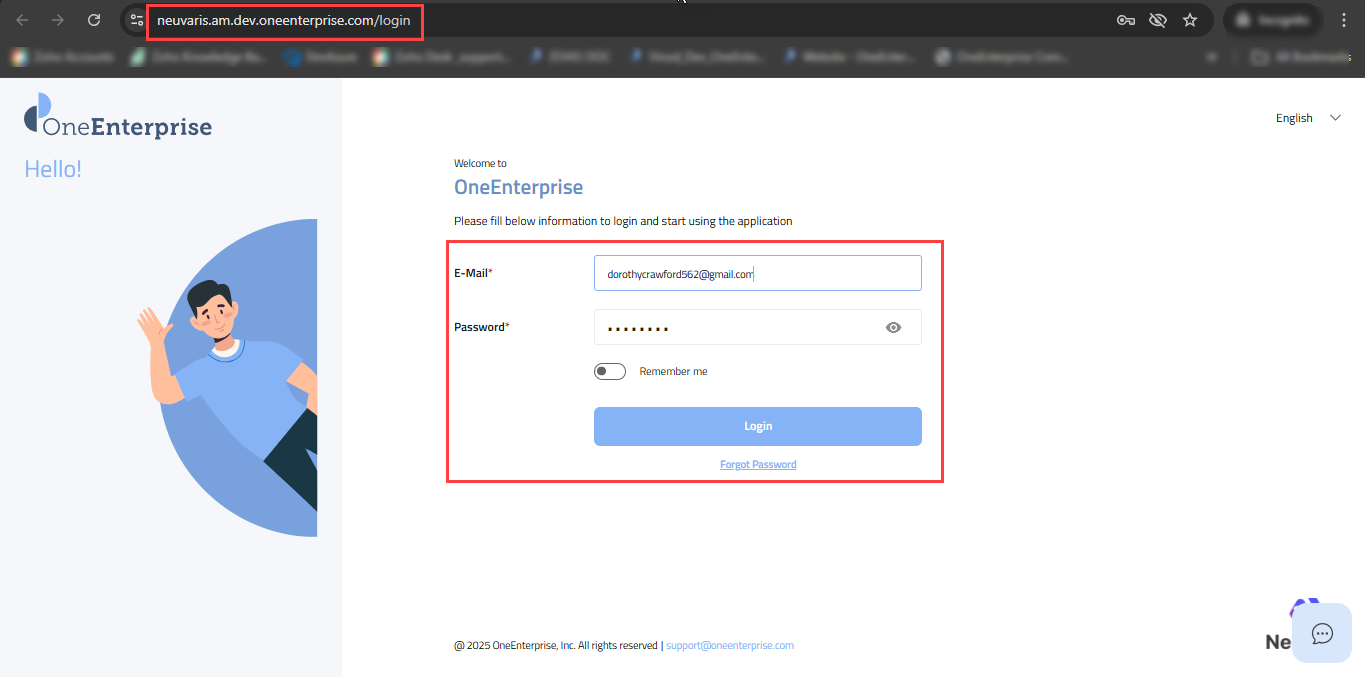
Task: Open the password manager key icon
Action: click(1125, 20)
